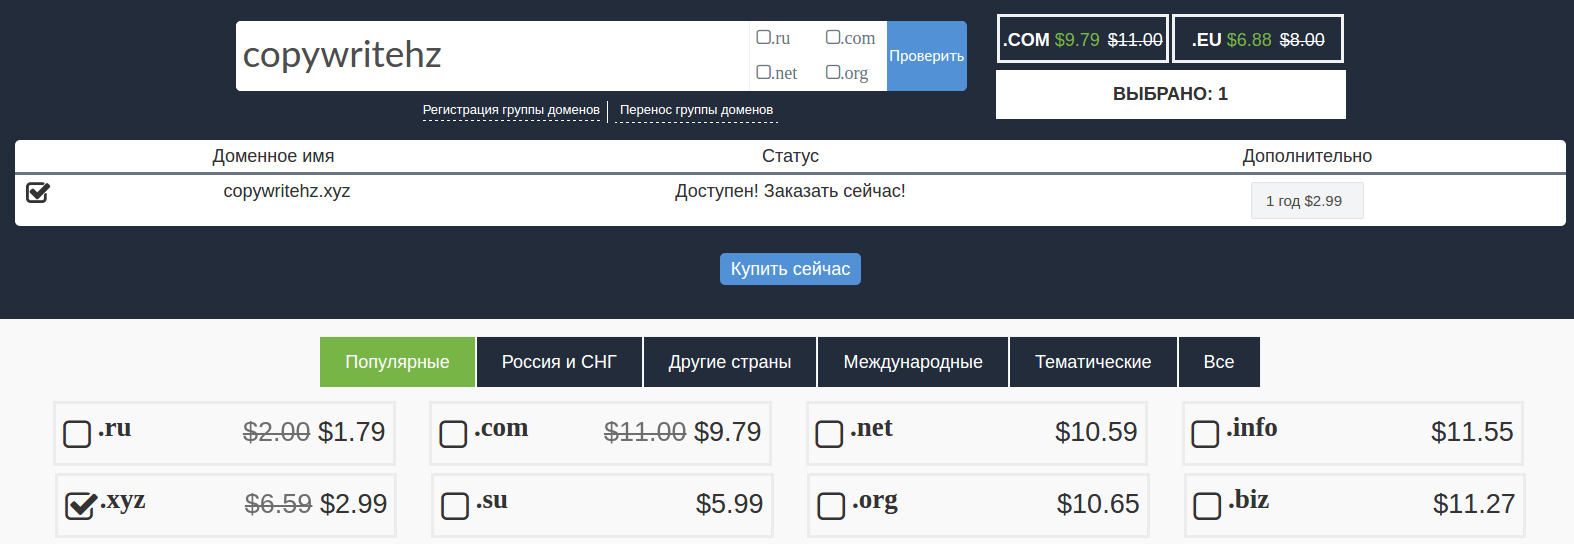Screen dimensions: 1574x544
Task: Untick the .xyz zone checkbox
Action: [x=80, y=506]
